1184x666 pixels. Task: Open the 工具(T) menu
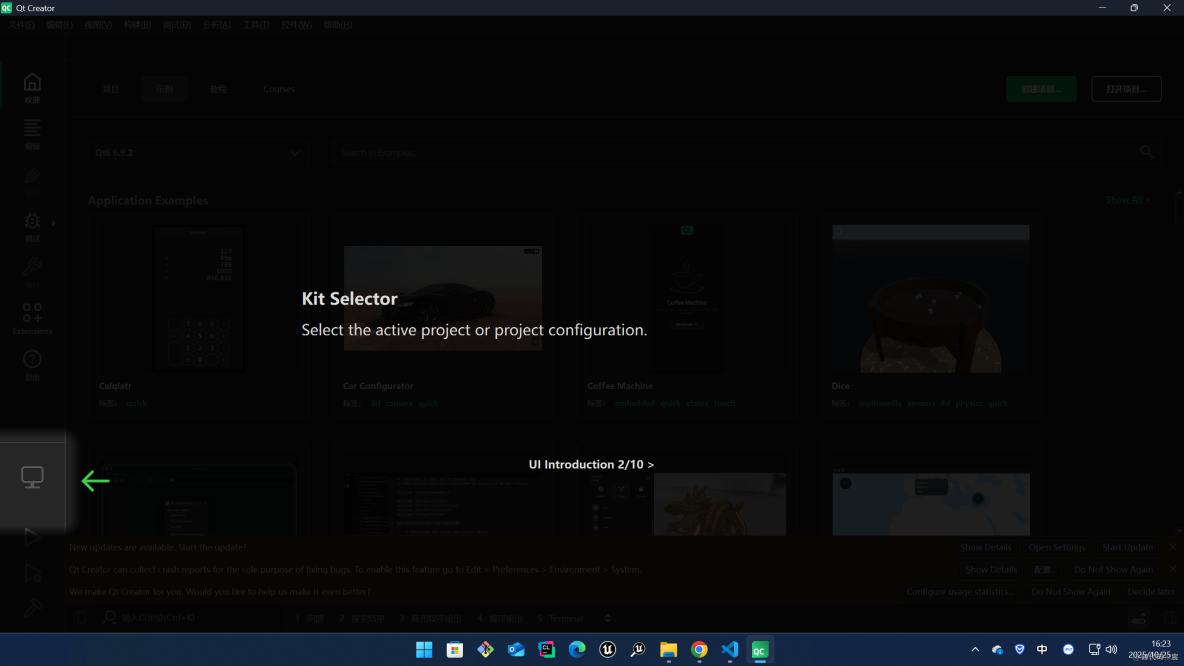coord(256,25)
